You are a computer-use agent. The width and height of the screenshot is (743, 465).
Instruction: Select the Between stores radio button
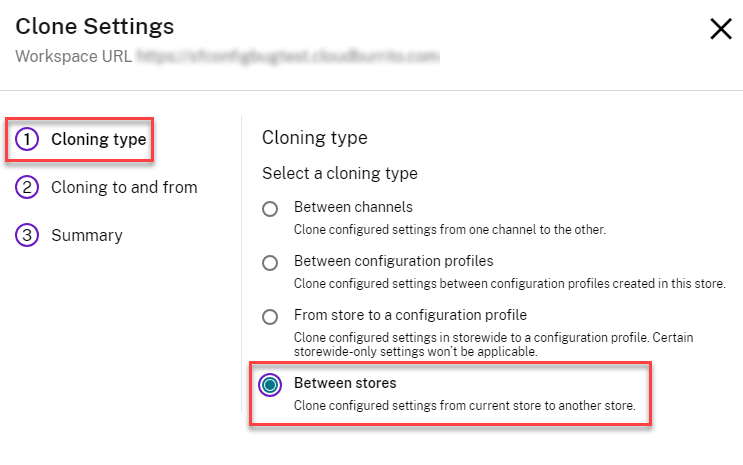(269, 385)
